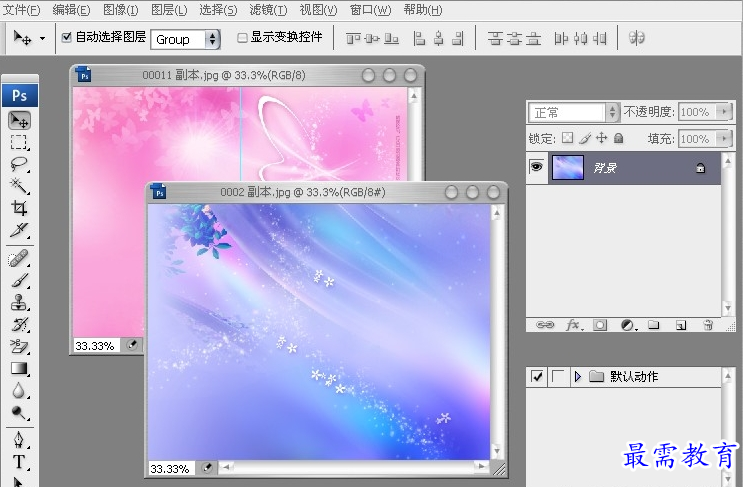Click the Ps logo atop toolbox
Screen dimensions: 745x487
[x=19, y=95]
